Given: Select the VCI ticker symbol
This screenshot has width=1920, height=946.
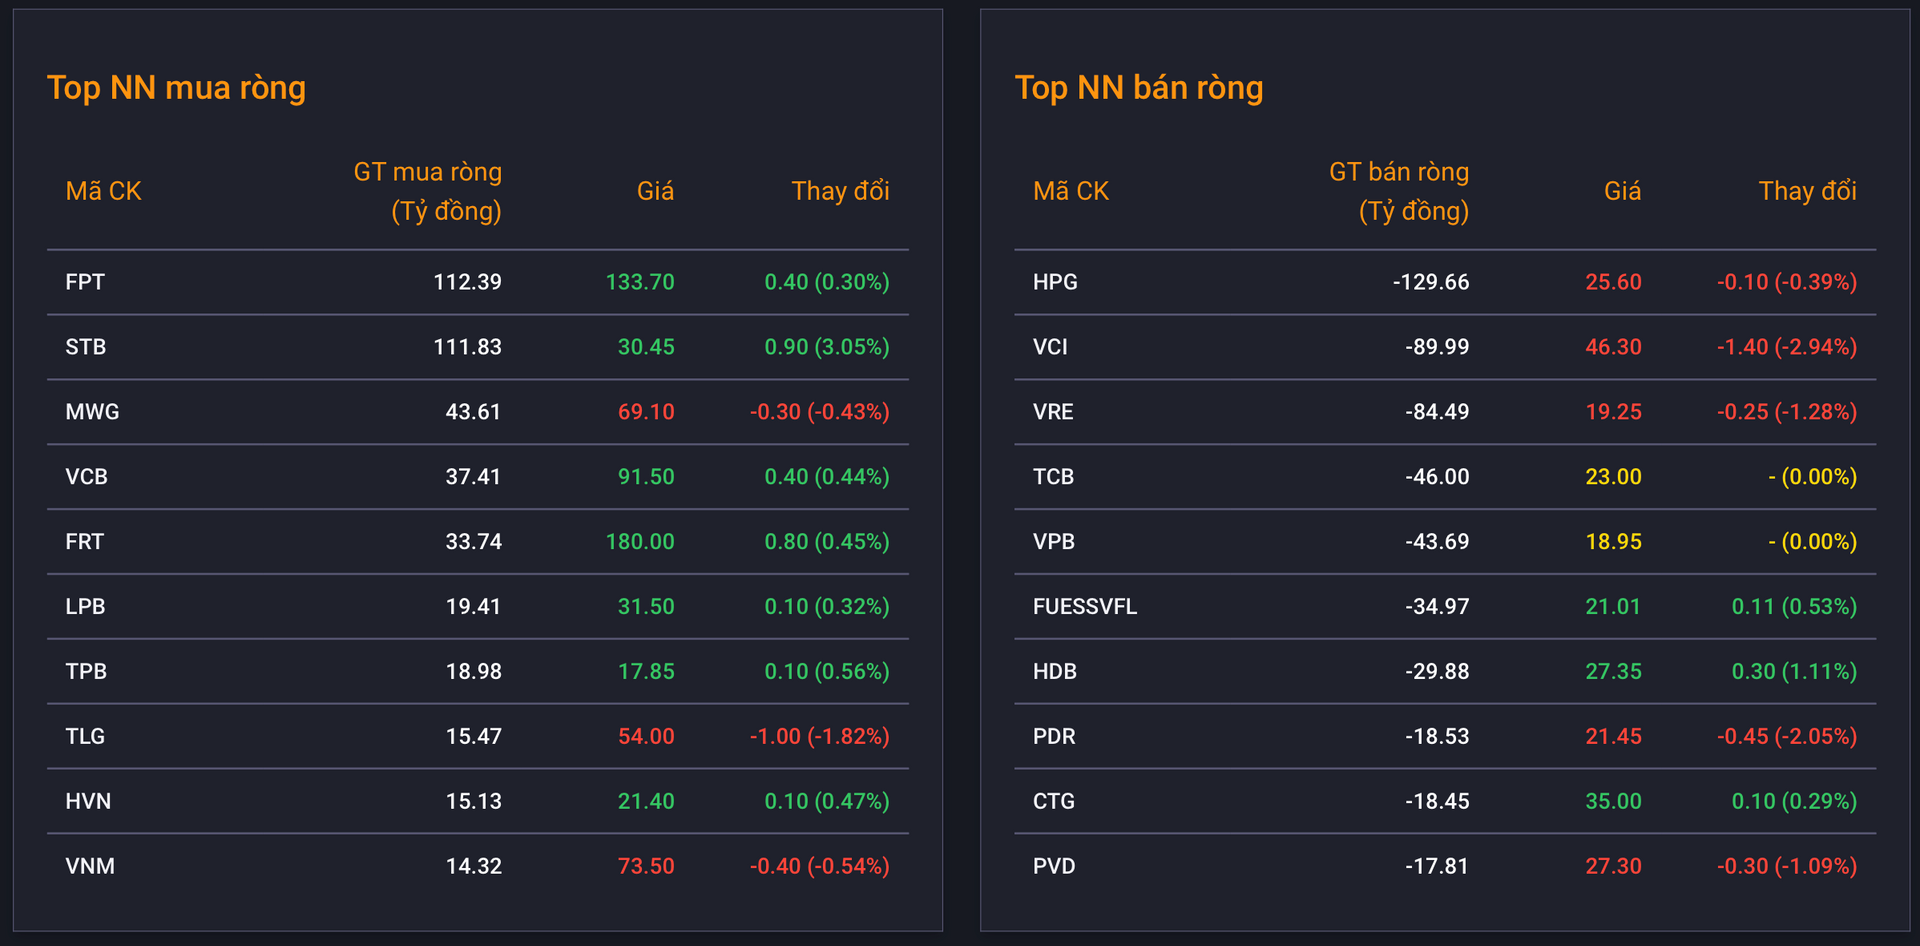Looking at the screenshot, I should tap(1050, 347).
